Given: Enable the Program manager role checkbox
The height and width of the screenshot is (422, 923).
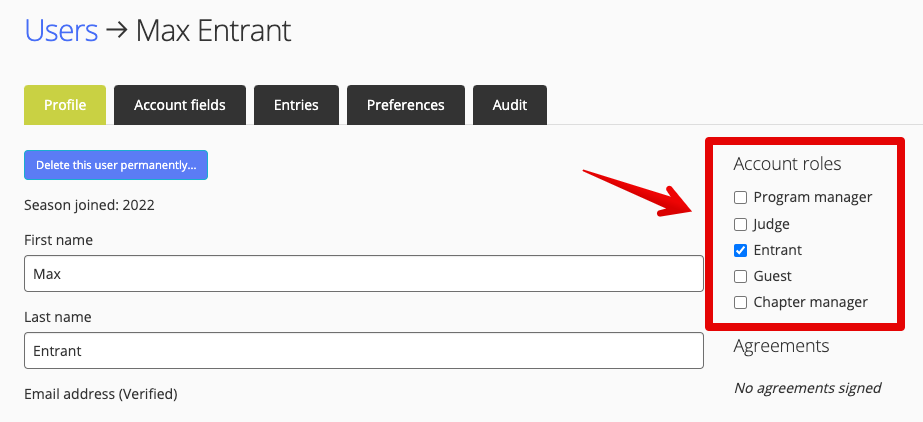Looking at the screenshot, I should [741, 197].
